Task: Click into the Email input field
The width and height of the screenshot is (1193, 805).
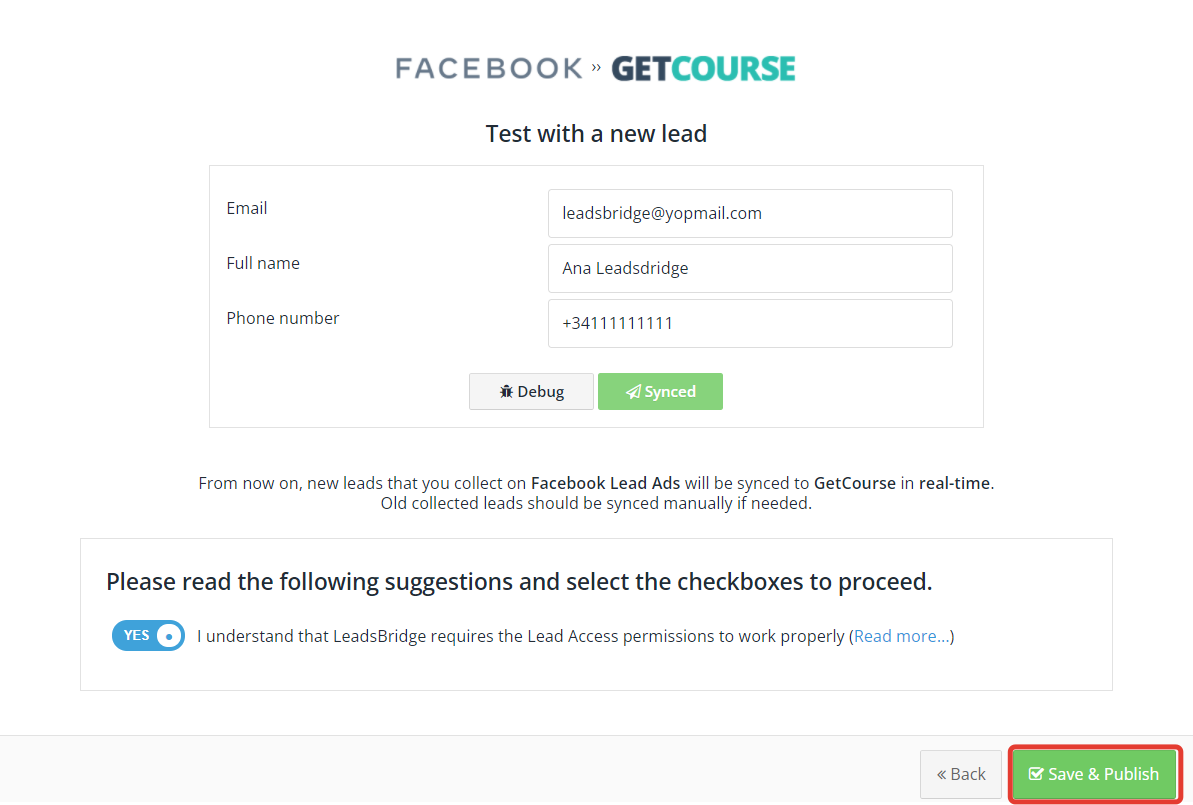Action: (750, 214)
